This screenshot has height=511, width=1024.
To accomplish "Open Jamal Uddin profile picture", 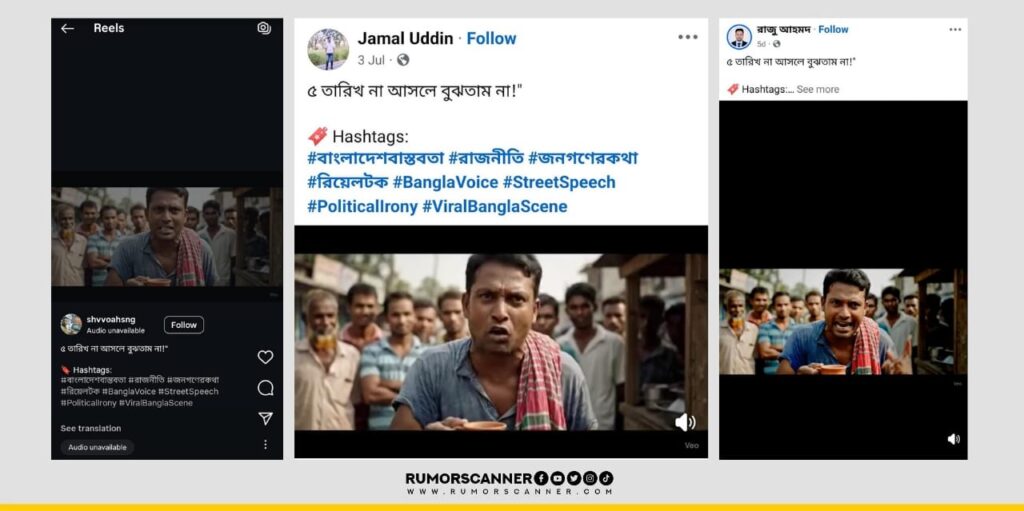I will (328, 49).
